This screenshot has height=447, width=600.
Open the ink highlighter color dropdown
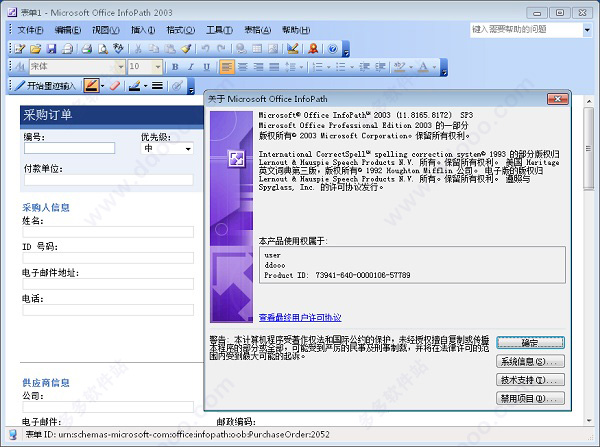tap(145, 86)
